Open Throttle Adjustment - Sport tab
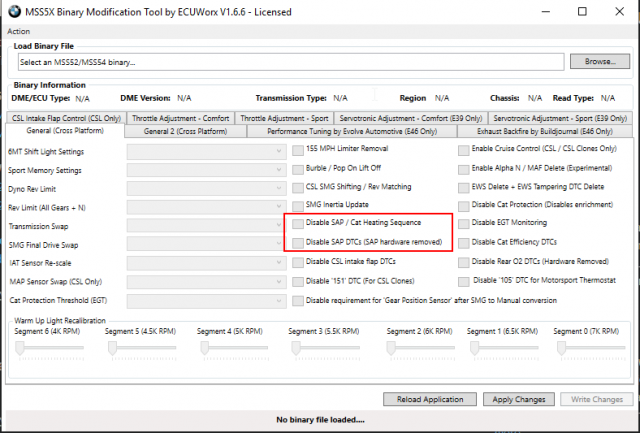 284,118
